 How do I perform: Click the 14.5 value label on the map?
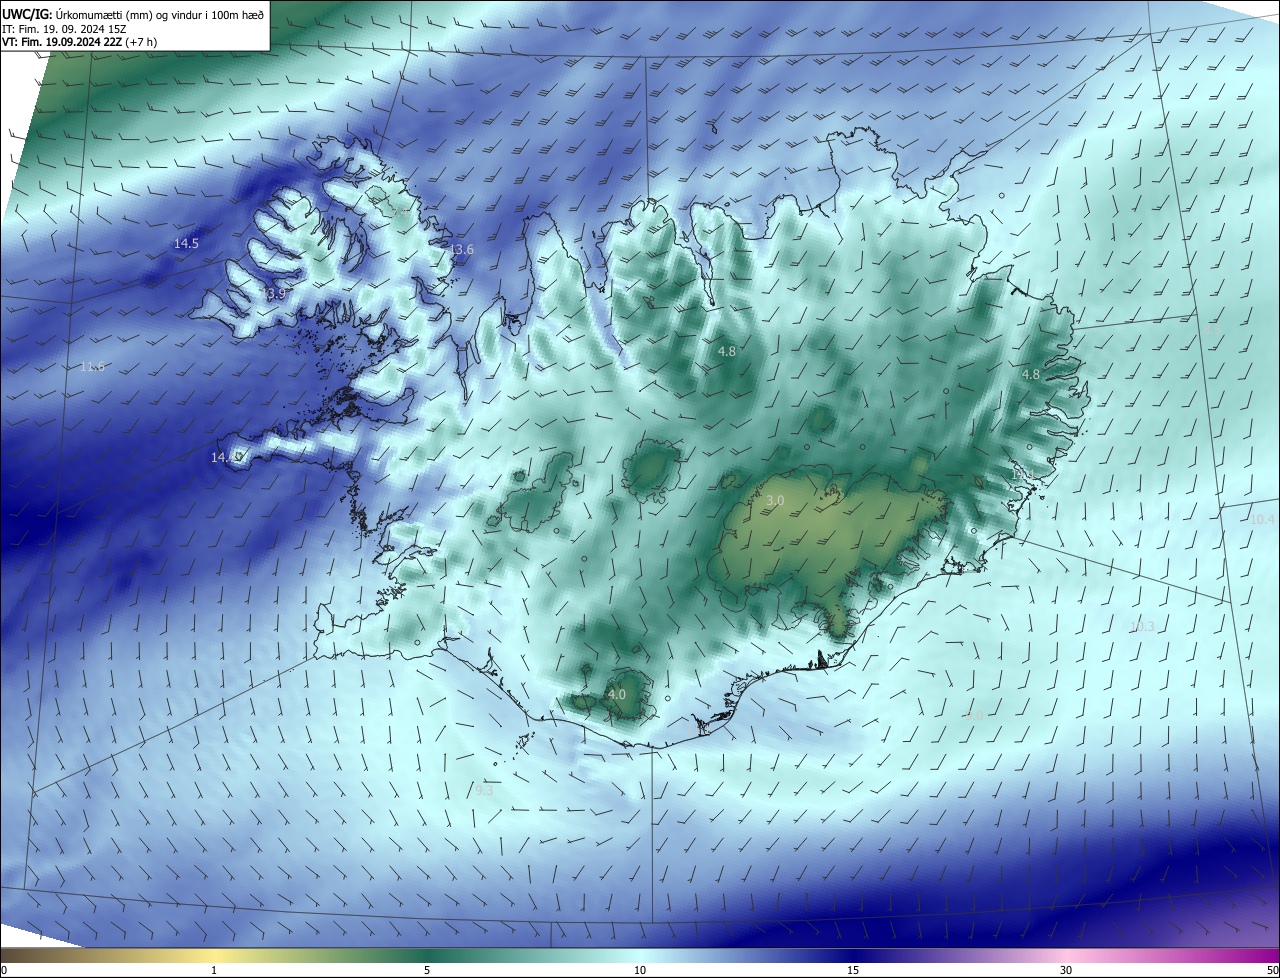point(186,244)
